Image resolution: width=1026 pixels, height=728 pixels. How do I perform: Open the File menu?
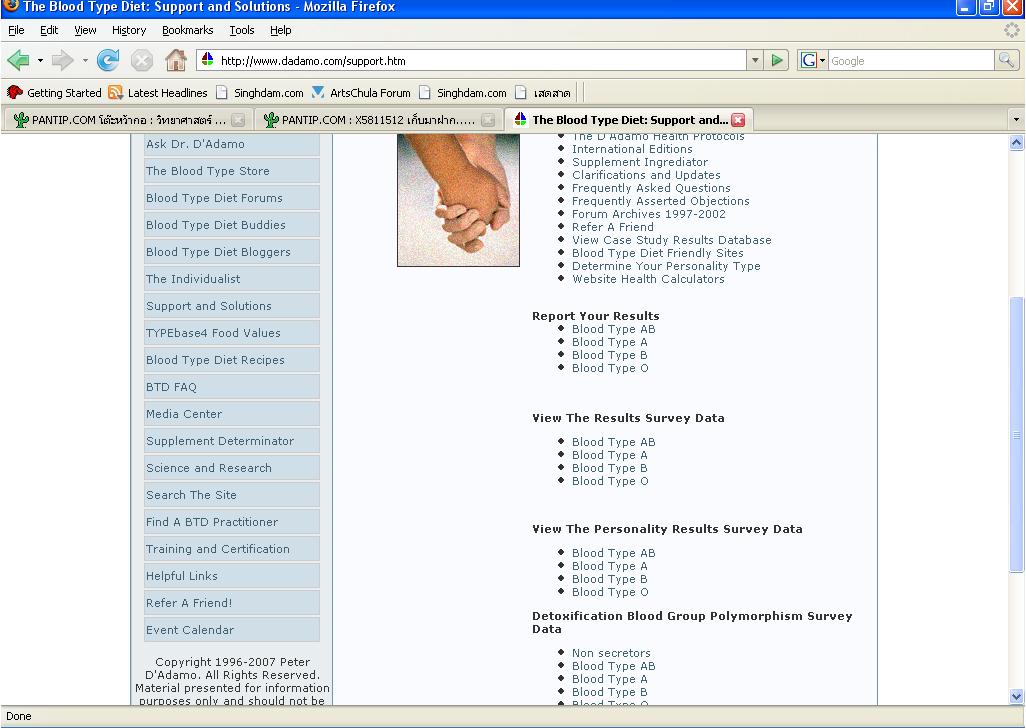(x=16, y=30)
